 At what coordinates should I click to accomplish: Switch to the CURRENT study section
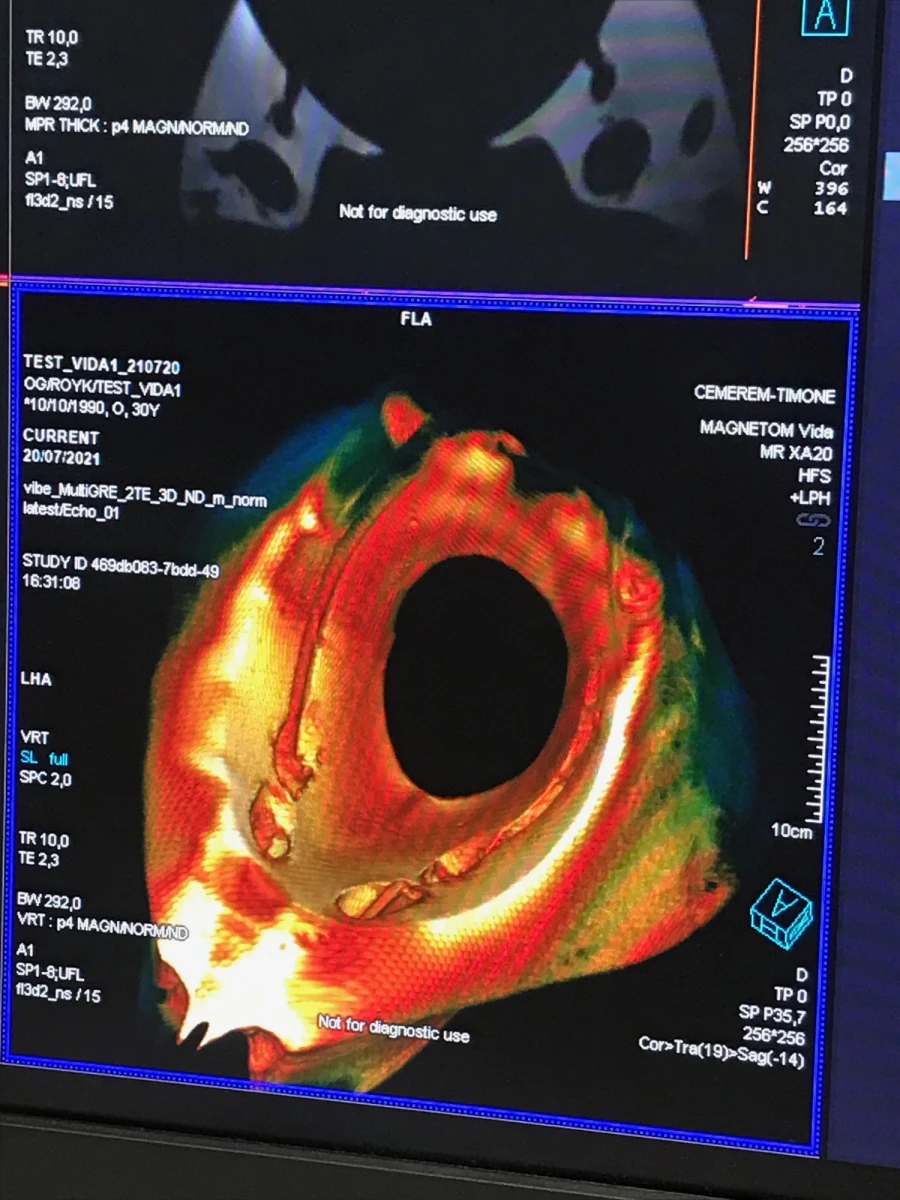[61, 437]
